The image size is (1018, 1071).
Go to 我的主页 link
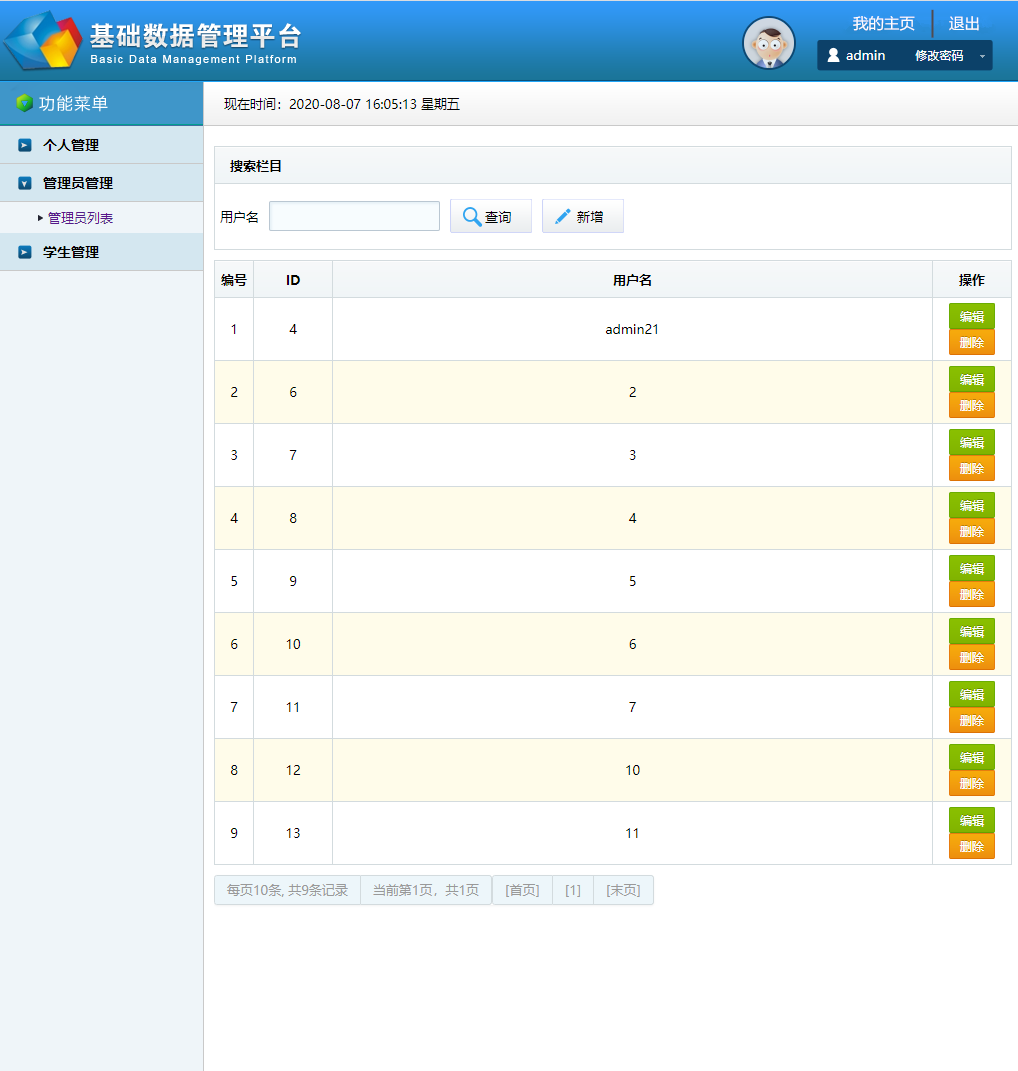click(883, 24)
